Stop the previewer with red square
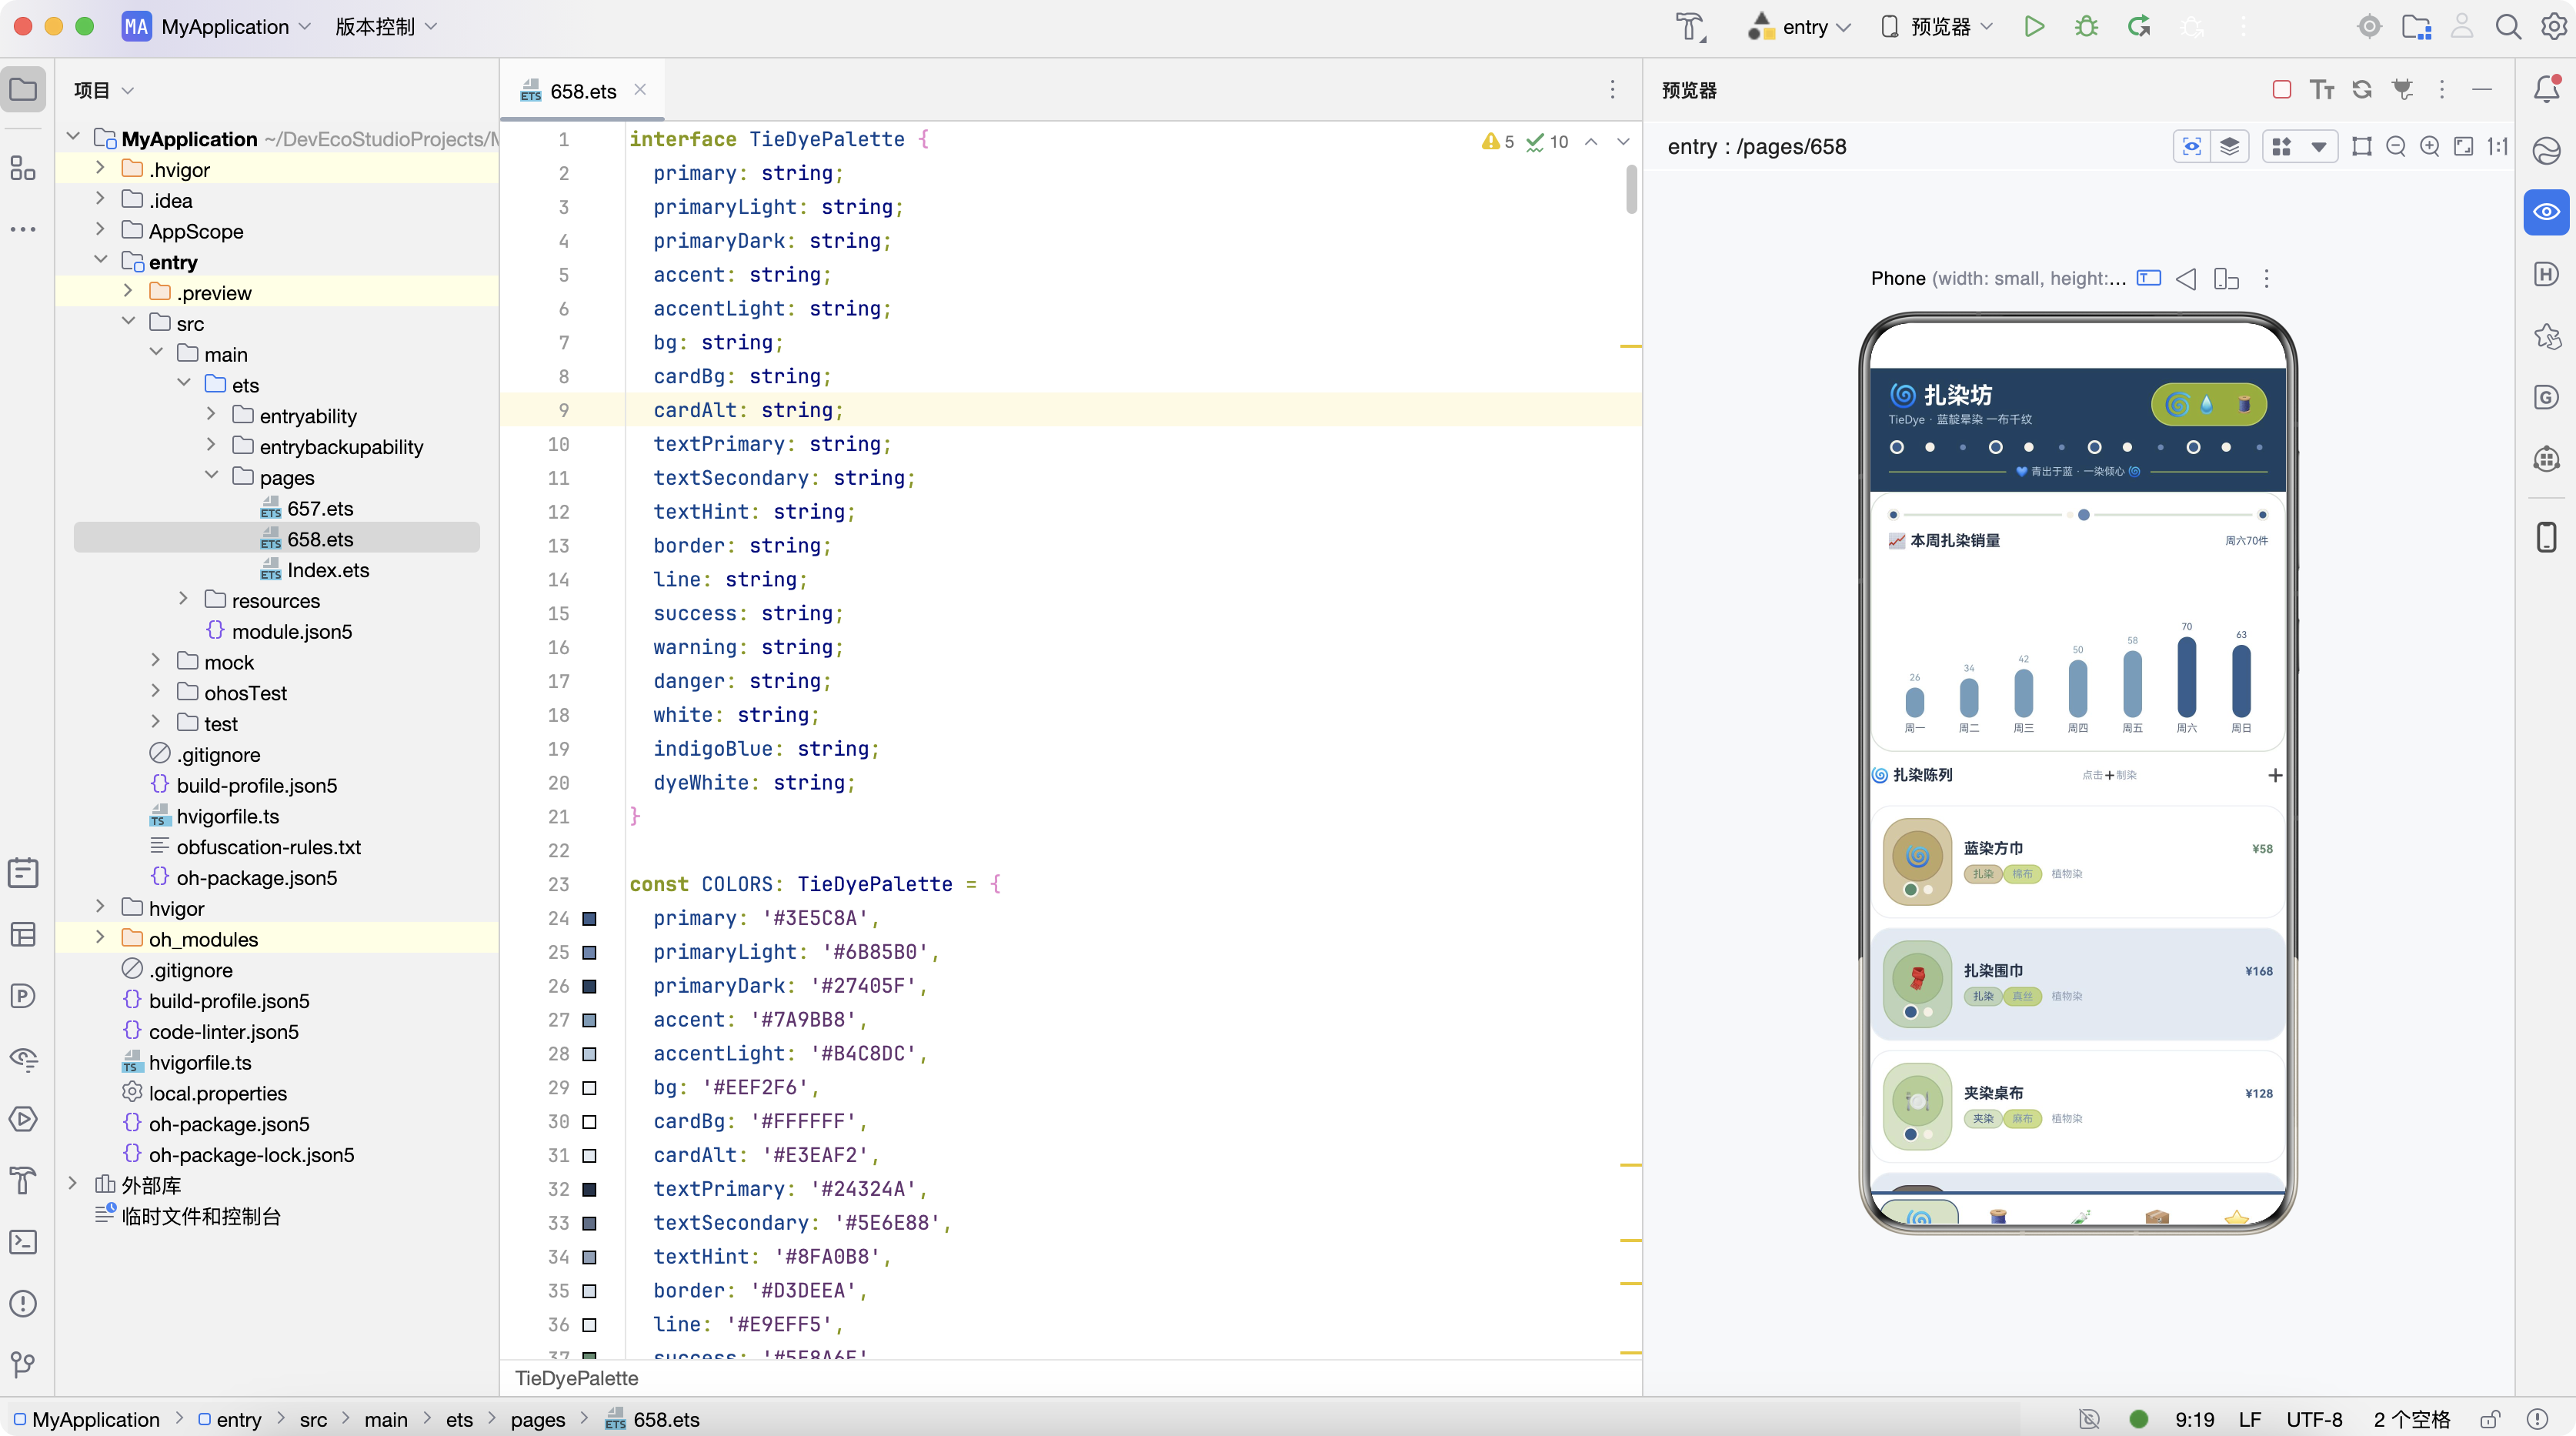Viewport: 2576px width, 1436px height. coord(2282,90)
